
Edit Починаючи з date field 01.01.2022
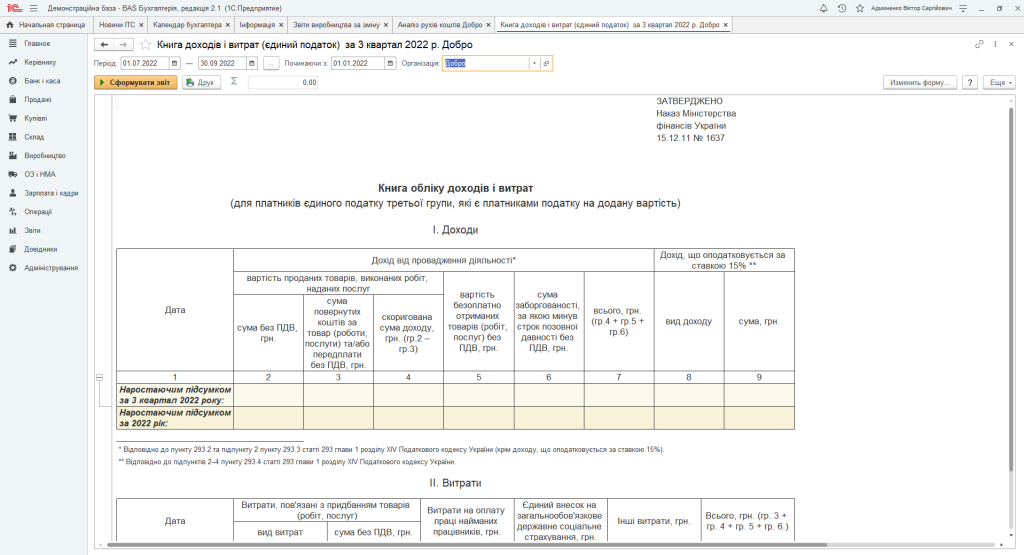(358, 63)
